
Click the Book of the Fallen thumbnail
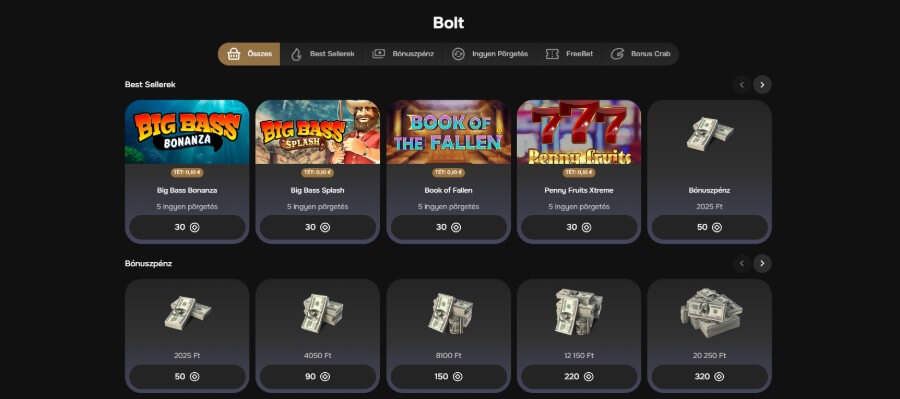coord(448,132)
